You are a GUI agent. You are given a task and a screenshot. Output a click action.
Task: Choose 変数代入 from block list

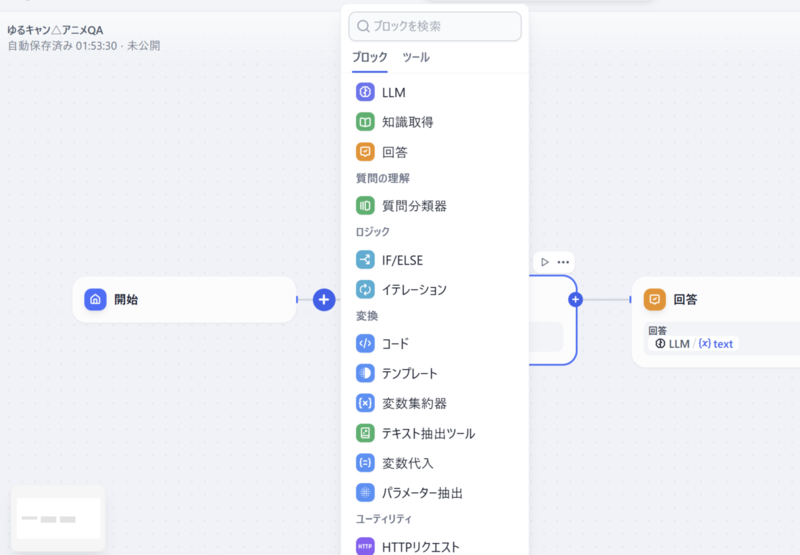click(408, 463)
